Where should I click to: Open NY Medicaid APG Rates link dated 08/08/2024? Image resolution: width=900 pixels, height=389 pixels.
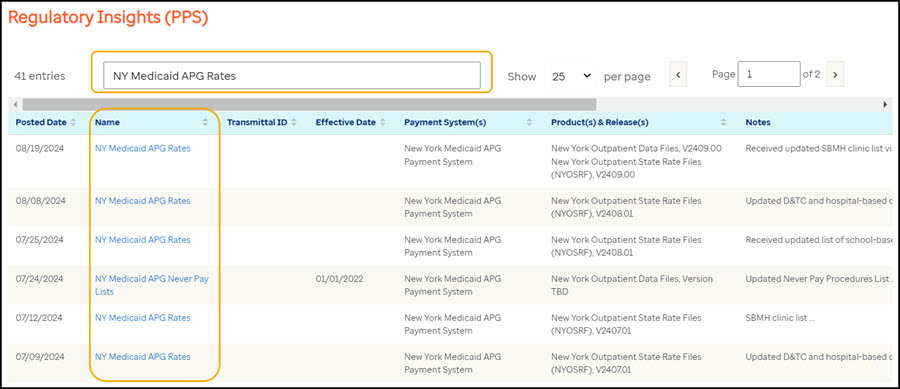click(143, 201)
